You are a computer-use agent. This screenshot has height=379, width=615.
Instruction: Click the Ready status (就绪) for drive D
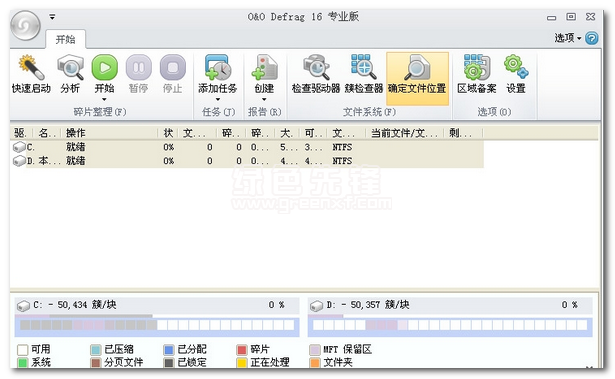pyautogui.click(x=76, y=161)
